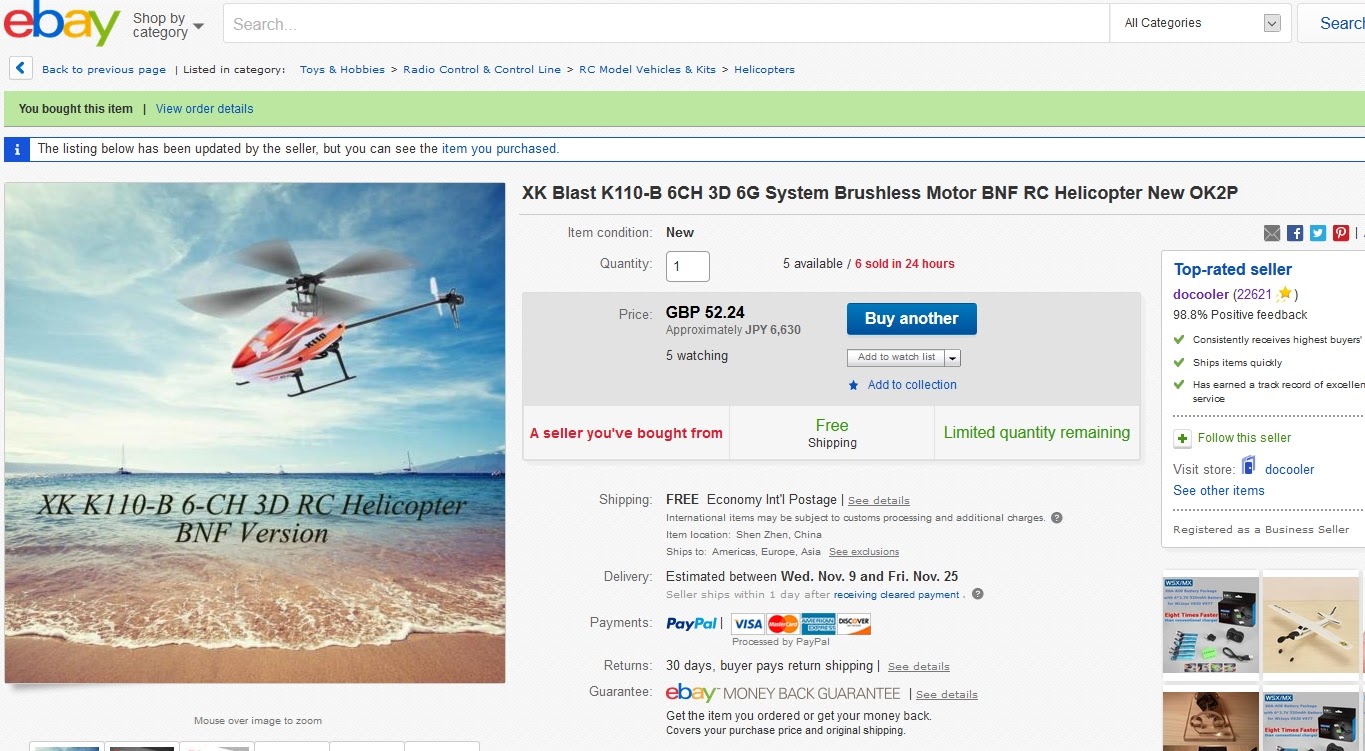Click '6 sold in 24 hours' text
This screenshot has width=1365, height=751.
pos(905,264)
